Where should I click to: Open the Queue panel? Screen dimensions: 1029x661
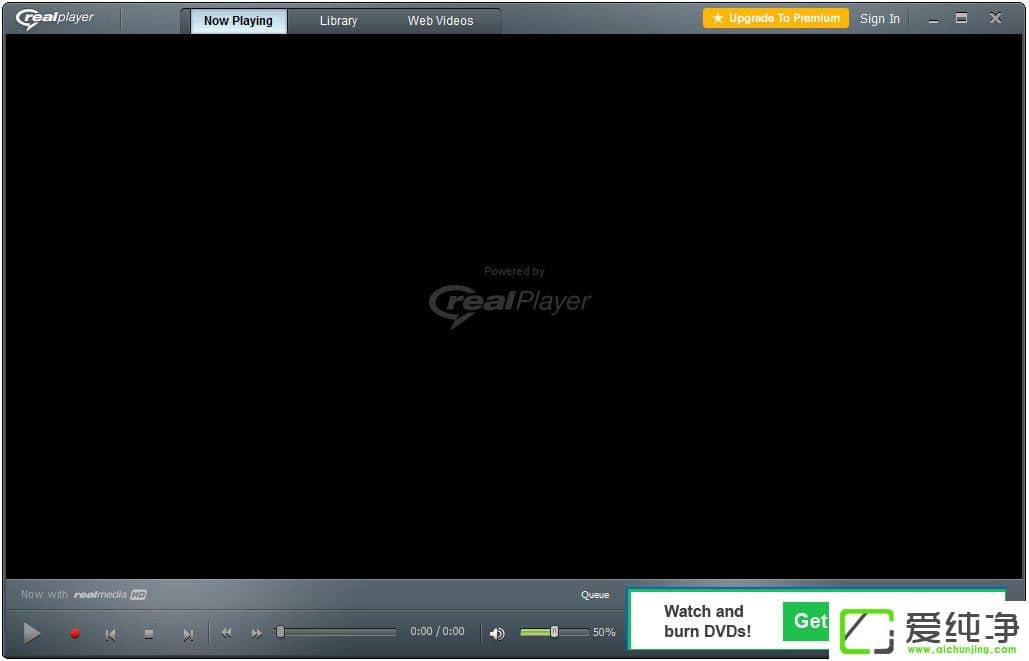[595, 595]
